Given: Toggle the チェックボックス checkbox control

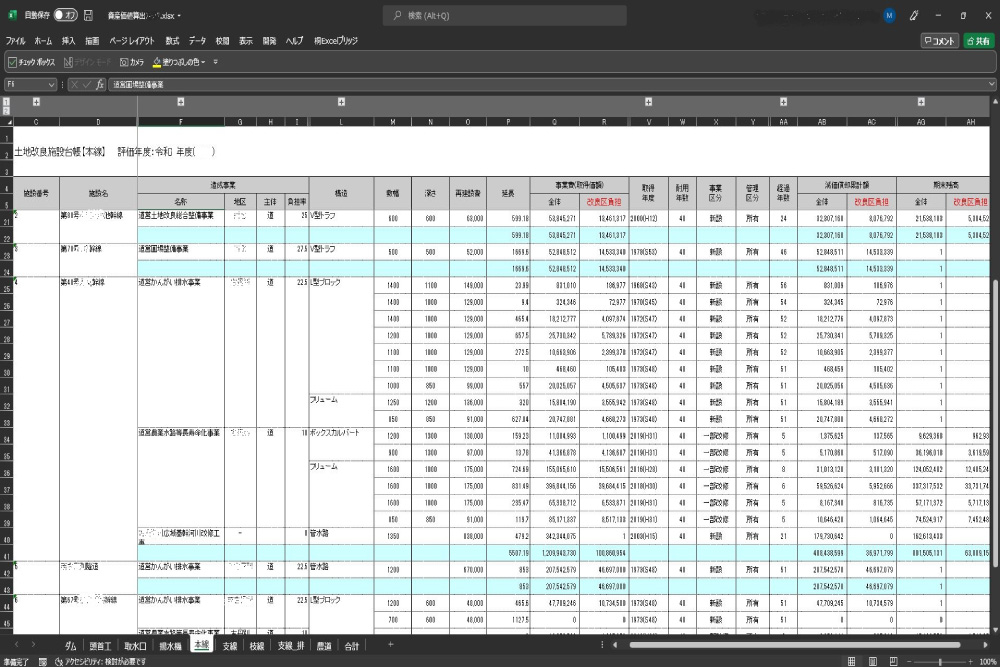Looking at the screenshot, I should [x=12, y=62].
